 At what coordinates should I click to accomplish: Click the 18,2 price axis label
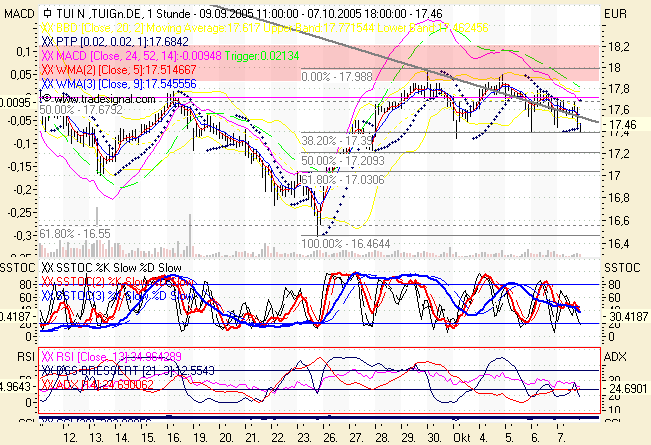click(x=618, y=46)
